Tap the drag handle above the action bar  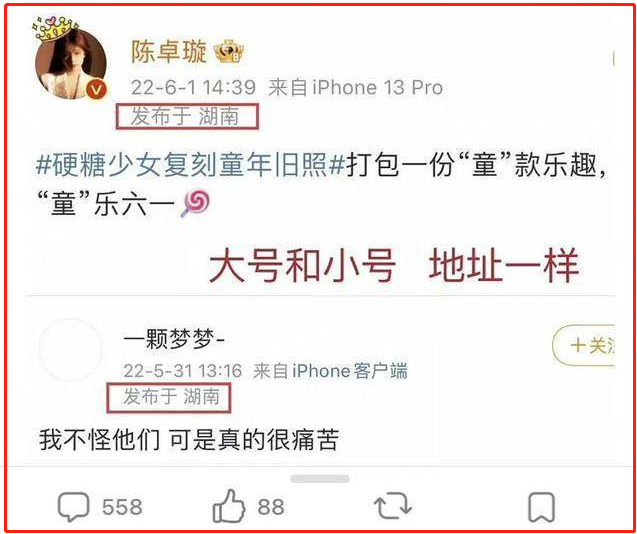320,479
